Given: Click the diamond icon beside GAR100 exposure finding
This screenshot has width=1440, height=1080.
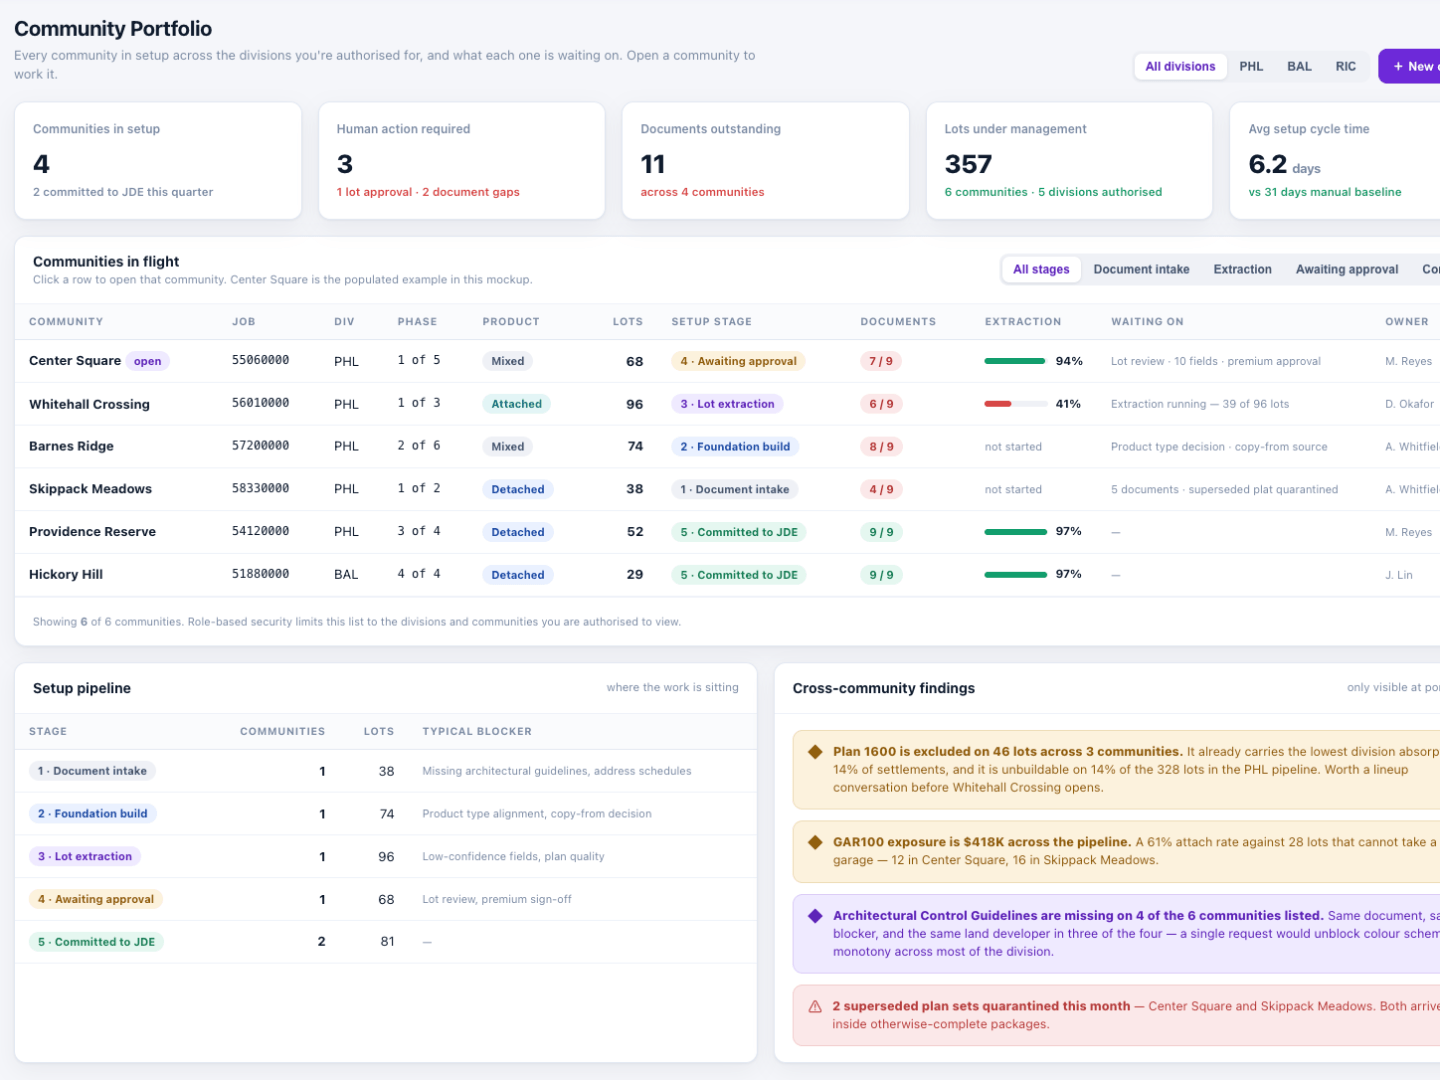Looking at the screenshot, I should (x=815, y=843).
